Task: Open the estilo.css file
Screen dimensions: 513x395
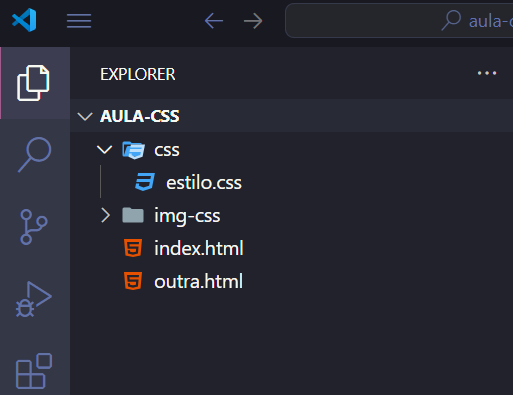Action: click(204, 183)
